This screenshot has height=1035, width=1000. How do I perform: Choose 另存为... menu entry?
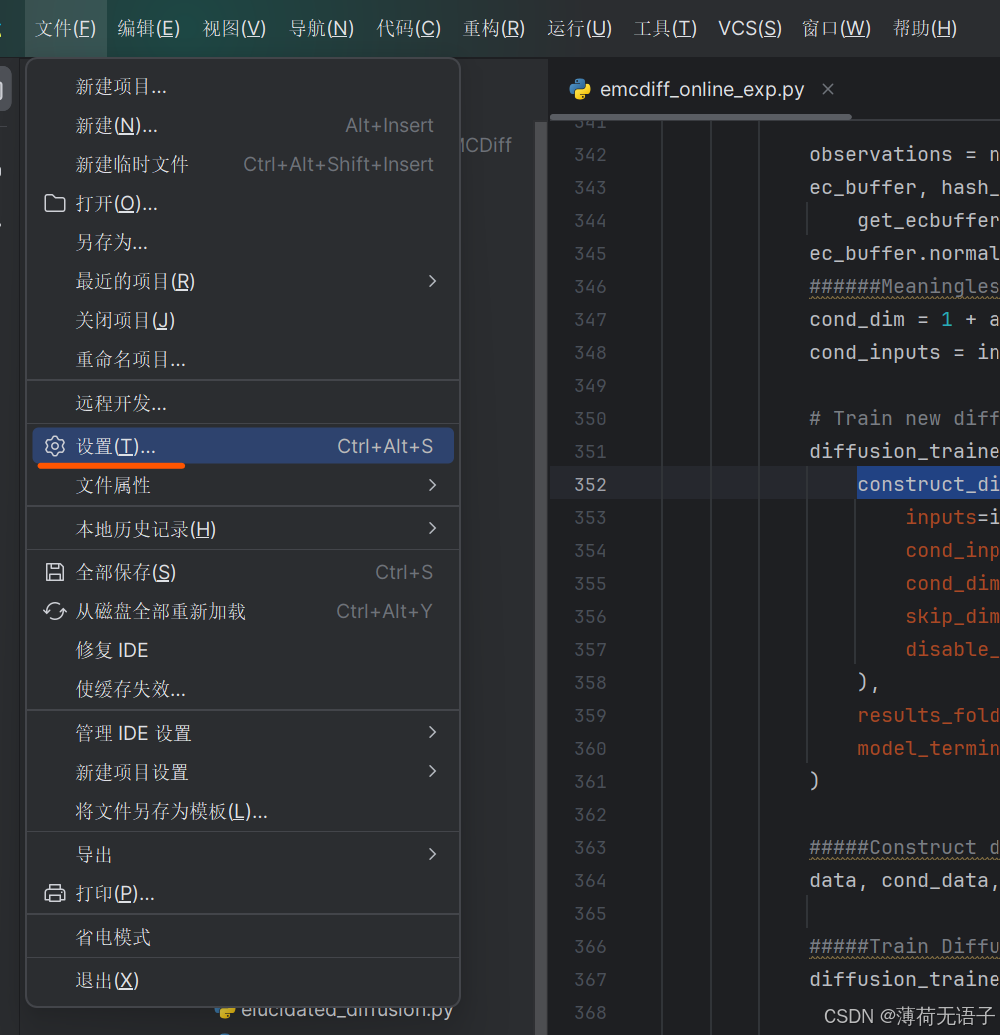pyautogui.click(x=243, y=242)
